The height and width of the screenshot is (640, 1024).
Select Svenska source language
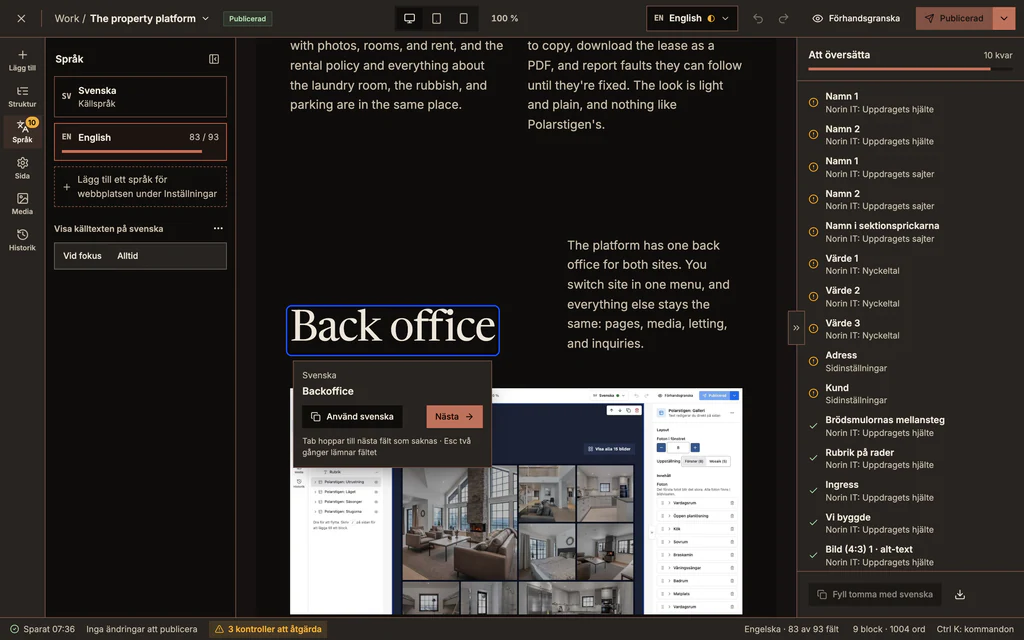click(140, 97)
